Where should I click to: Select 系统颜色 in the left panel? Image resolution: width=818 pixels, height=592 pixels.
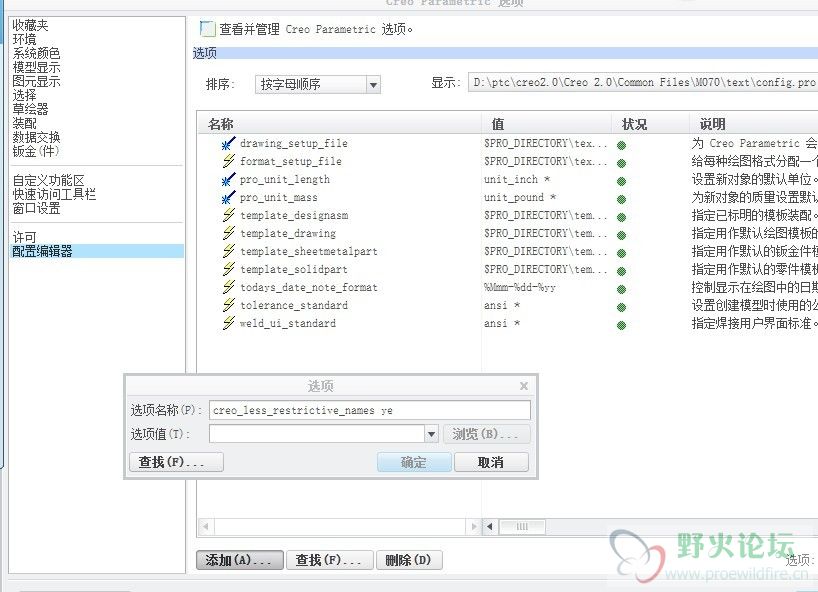coord(37,53)
